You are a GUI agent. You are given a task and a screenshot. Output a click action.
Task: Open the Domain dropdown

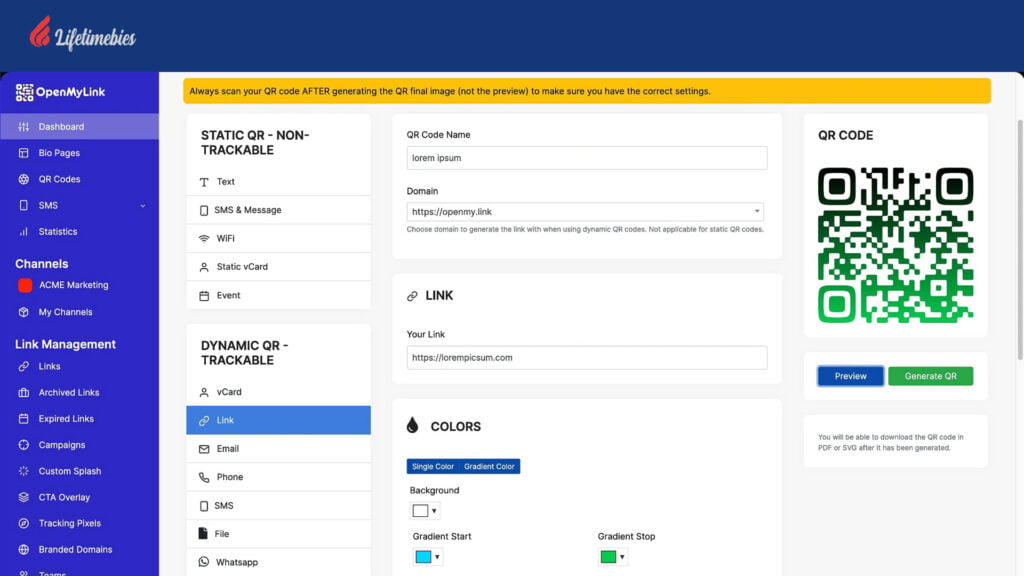tap(585, 212)
